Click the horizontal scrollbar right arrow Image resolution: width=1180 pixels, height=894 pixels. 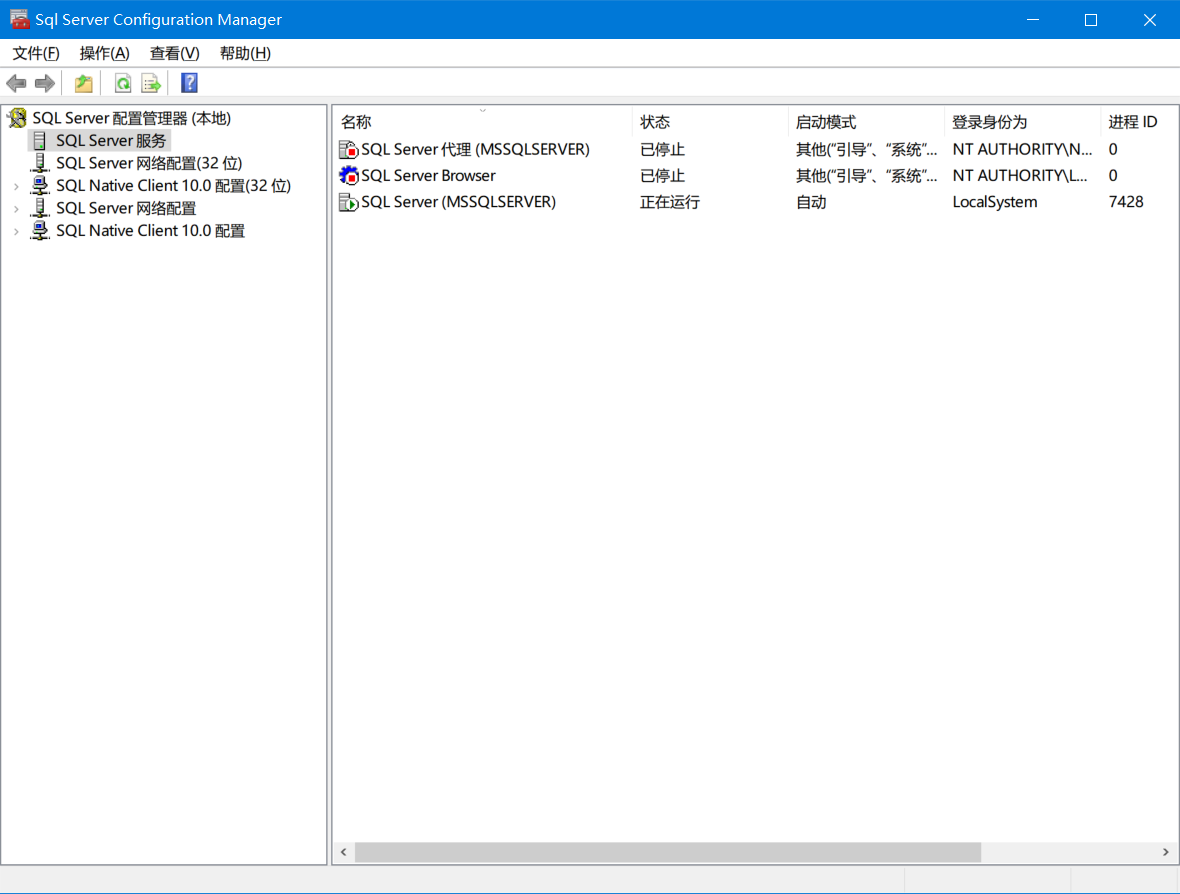pyautogui.click(x=1165, y=852)
